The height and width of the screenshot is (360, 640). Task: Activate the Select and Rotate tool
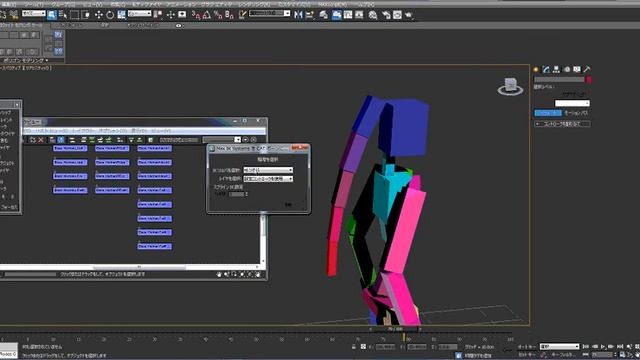click(110, 15)
